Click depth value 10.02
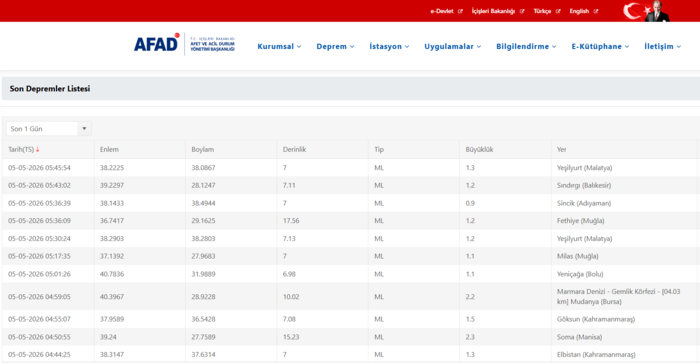This screenshot has height=363, width=700. [x=291, y=296]
